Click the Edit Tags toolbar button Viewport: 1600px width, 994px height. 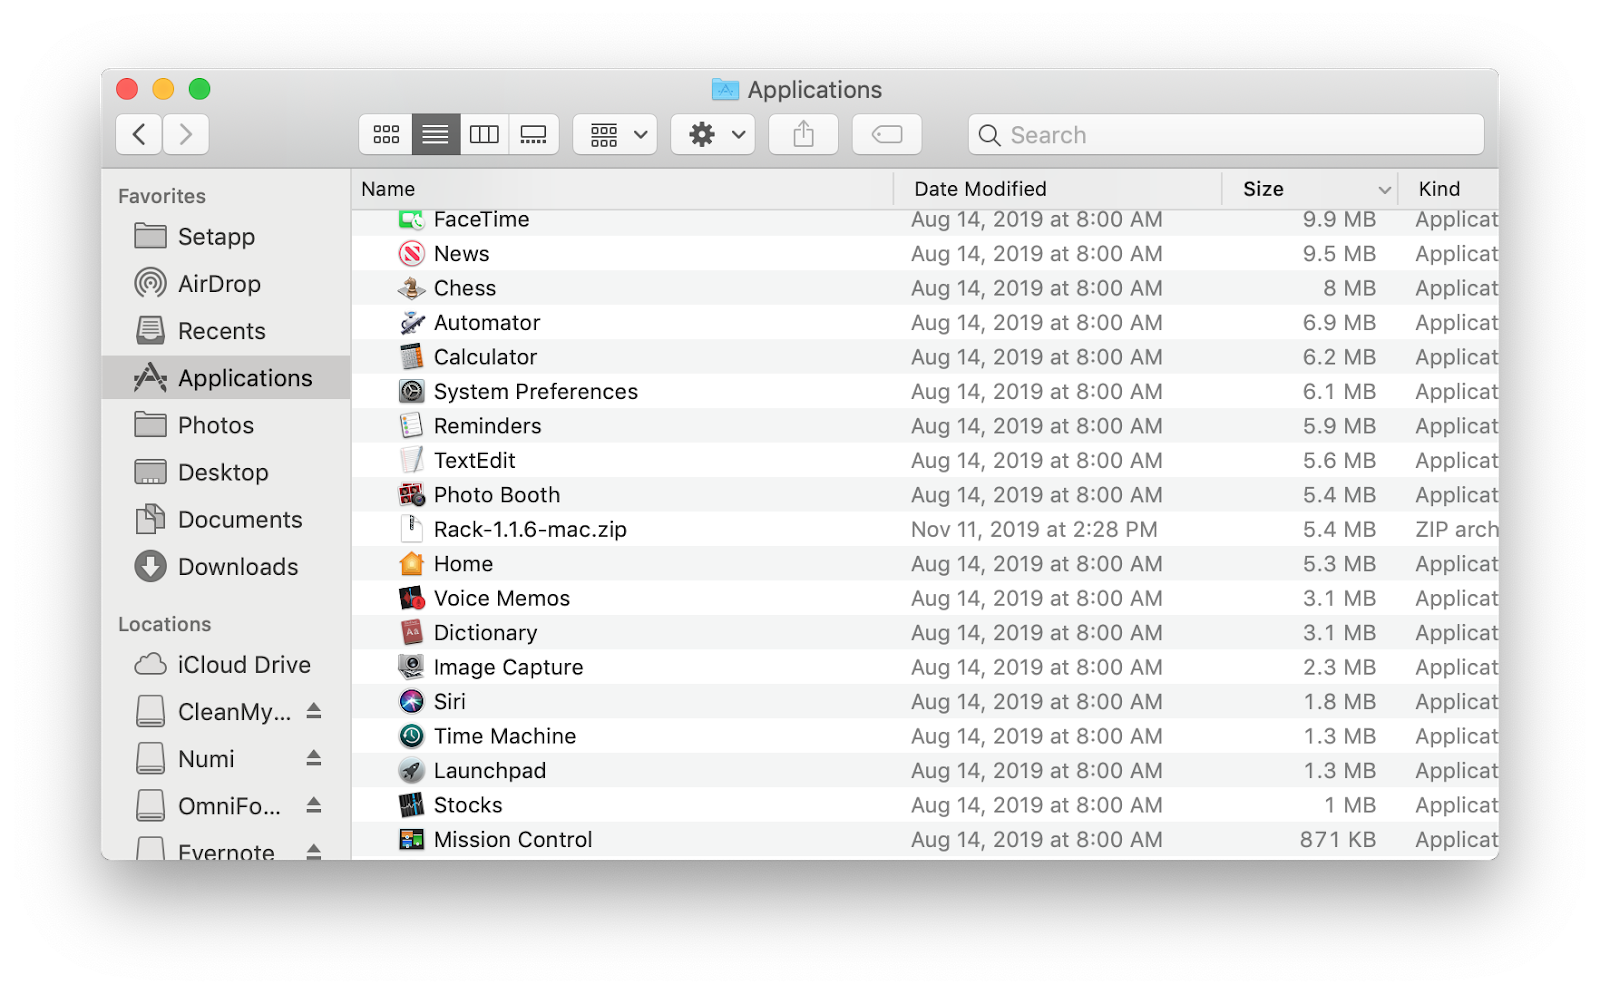887,134
